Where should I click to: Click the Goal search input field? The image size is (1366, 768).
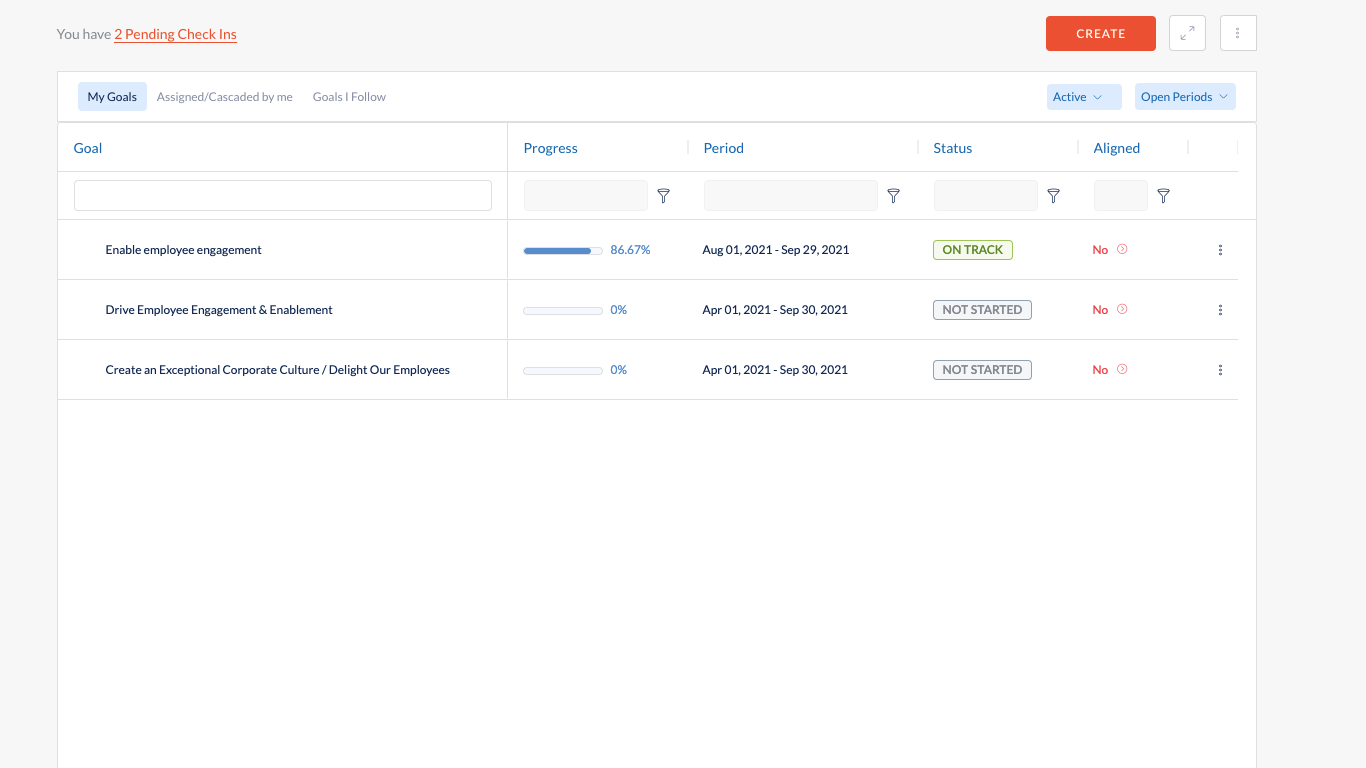pyautogui.click(x=283, y=195)
